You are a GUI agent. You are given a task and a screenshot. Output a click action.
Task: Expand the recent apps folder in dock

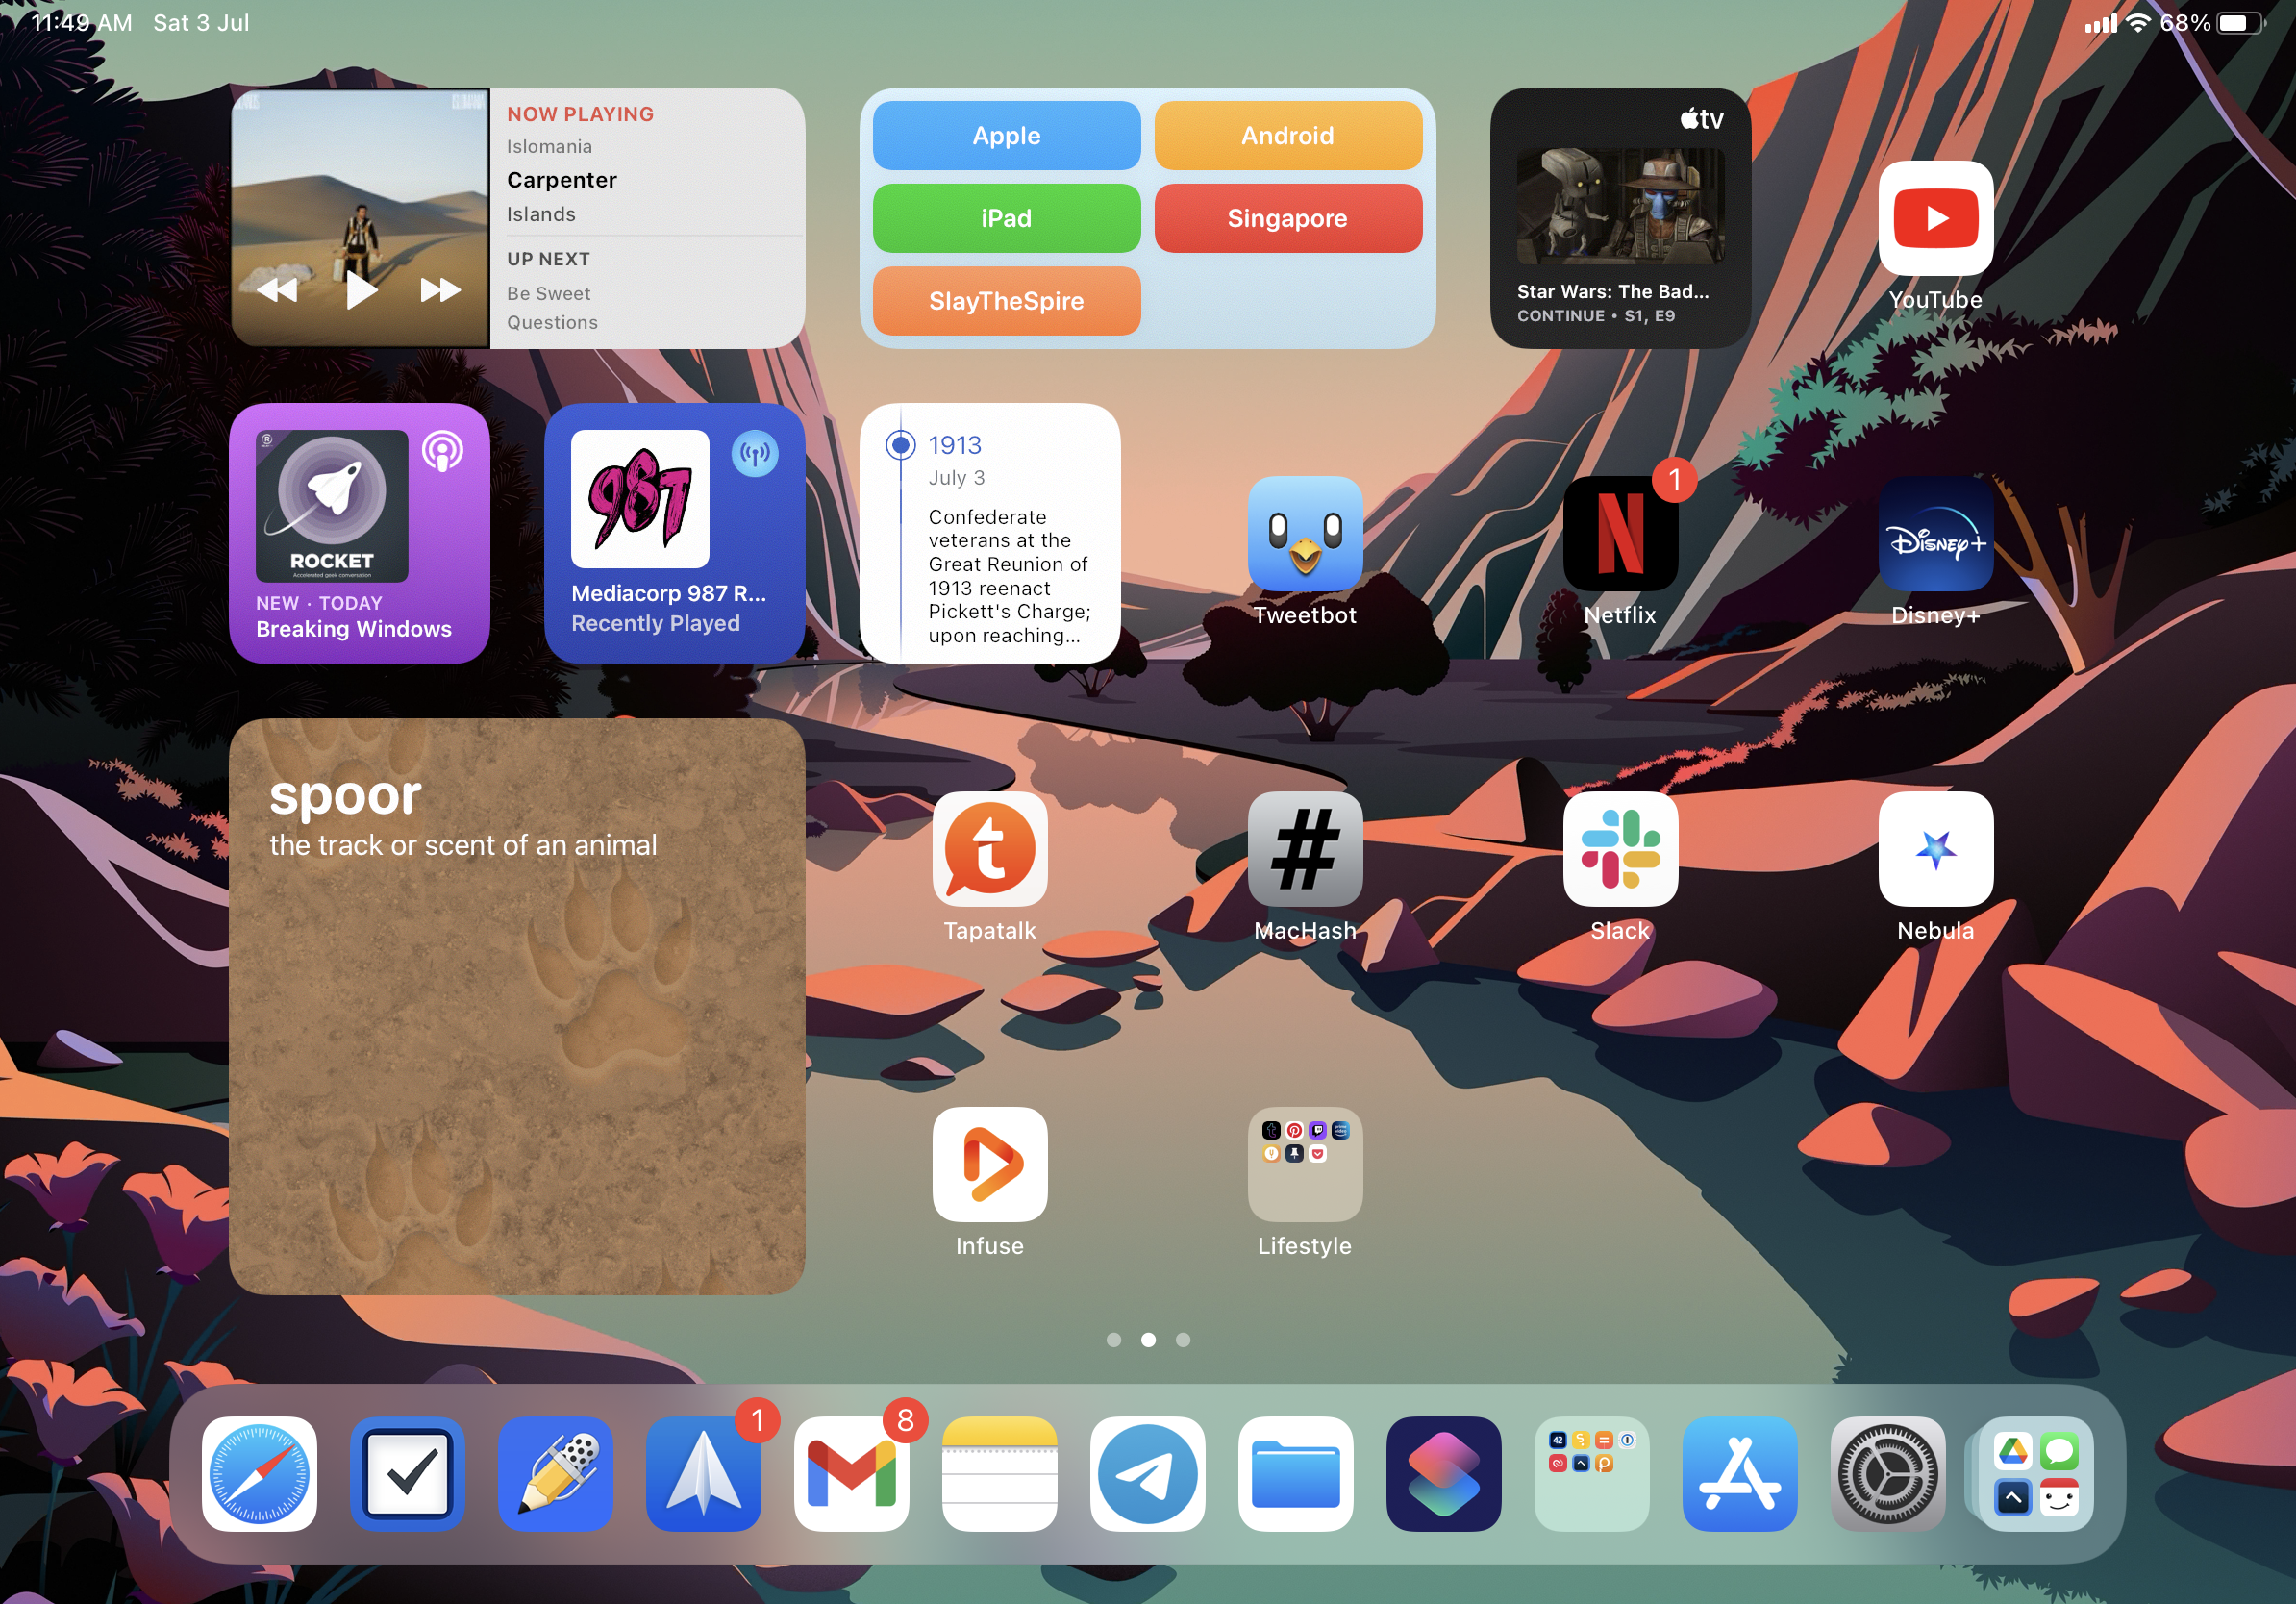pos(2035,1473)
